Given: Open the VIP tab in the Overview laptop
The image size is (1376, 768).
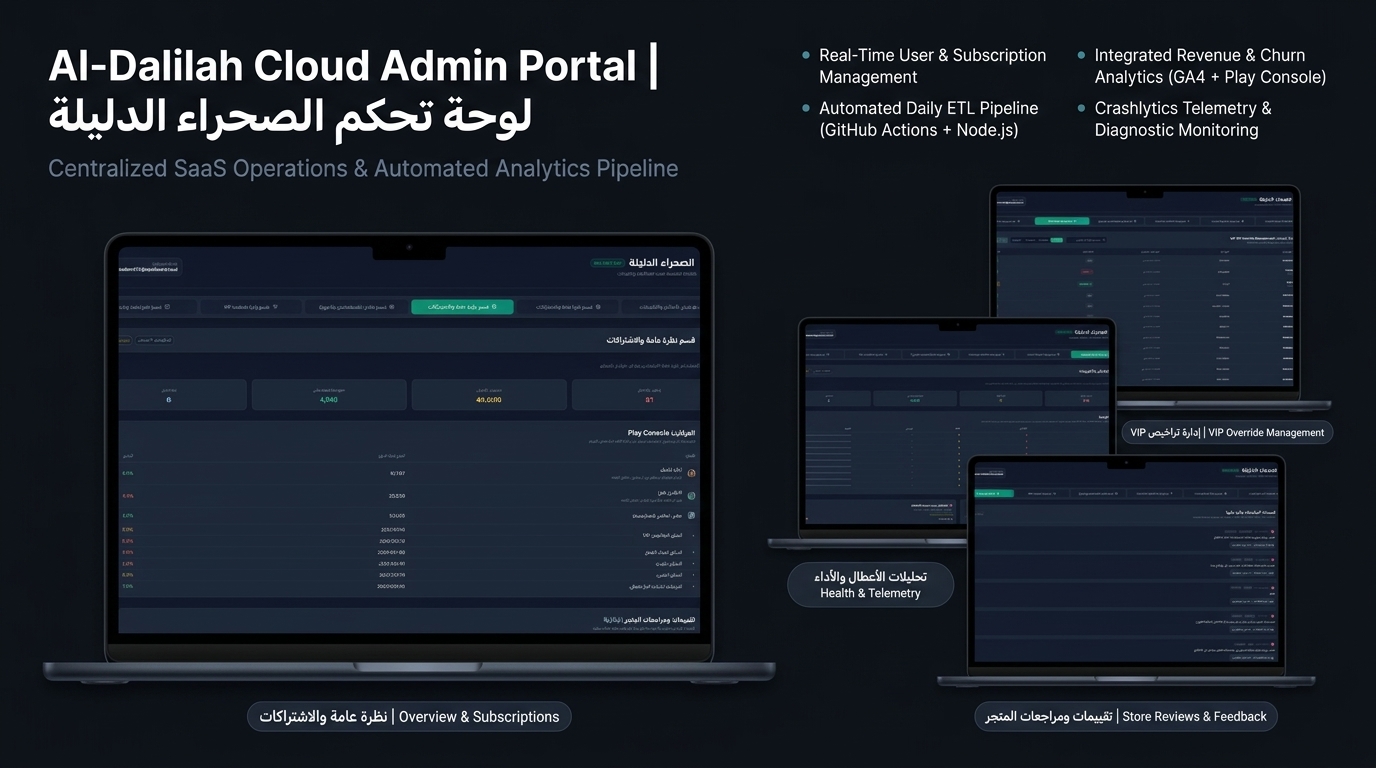Looking at the screenshot, I should [250, 307].
